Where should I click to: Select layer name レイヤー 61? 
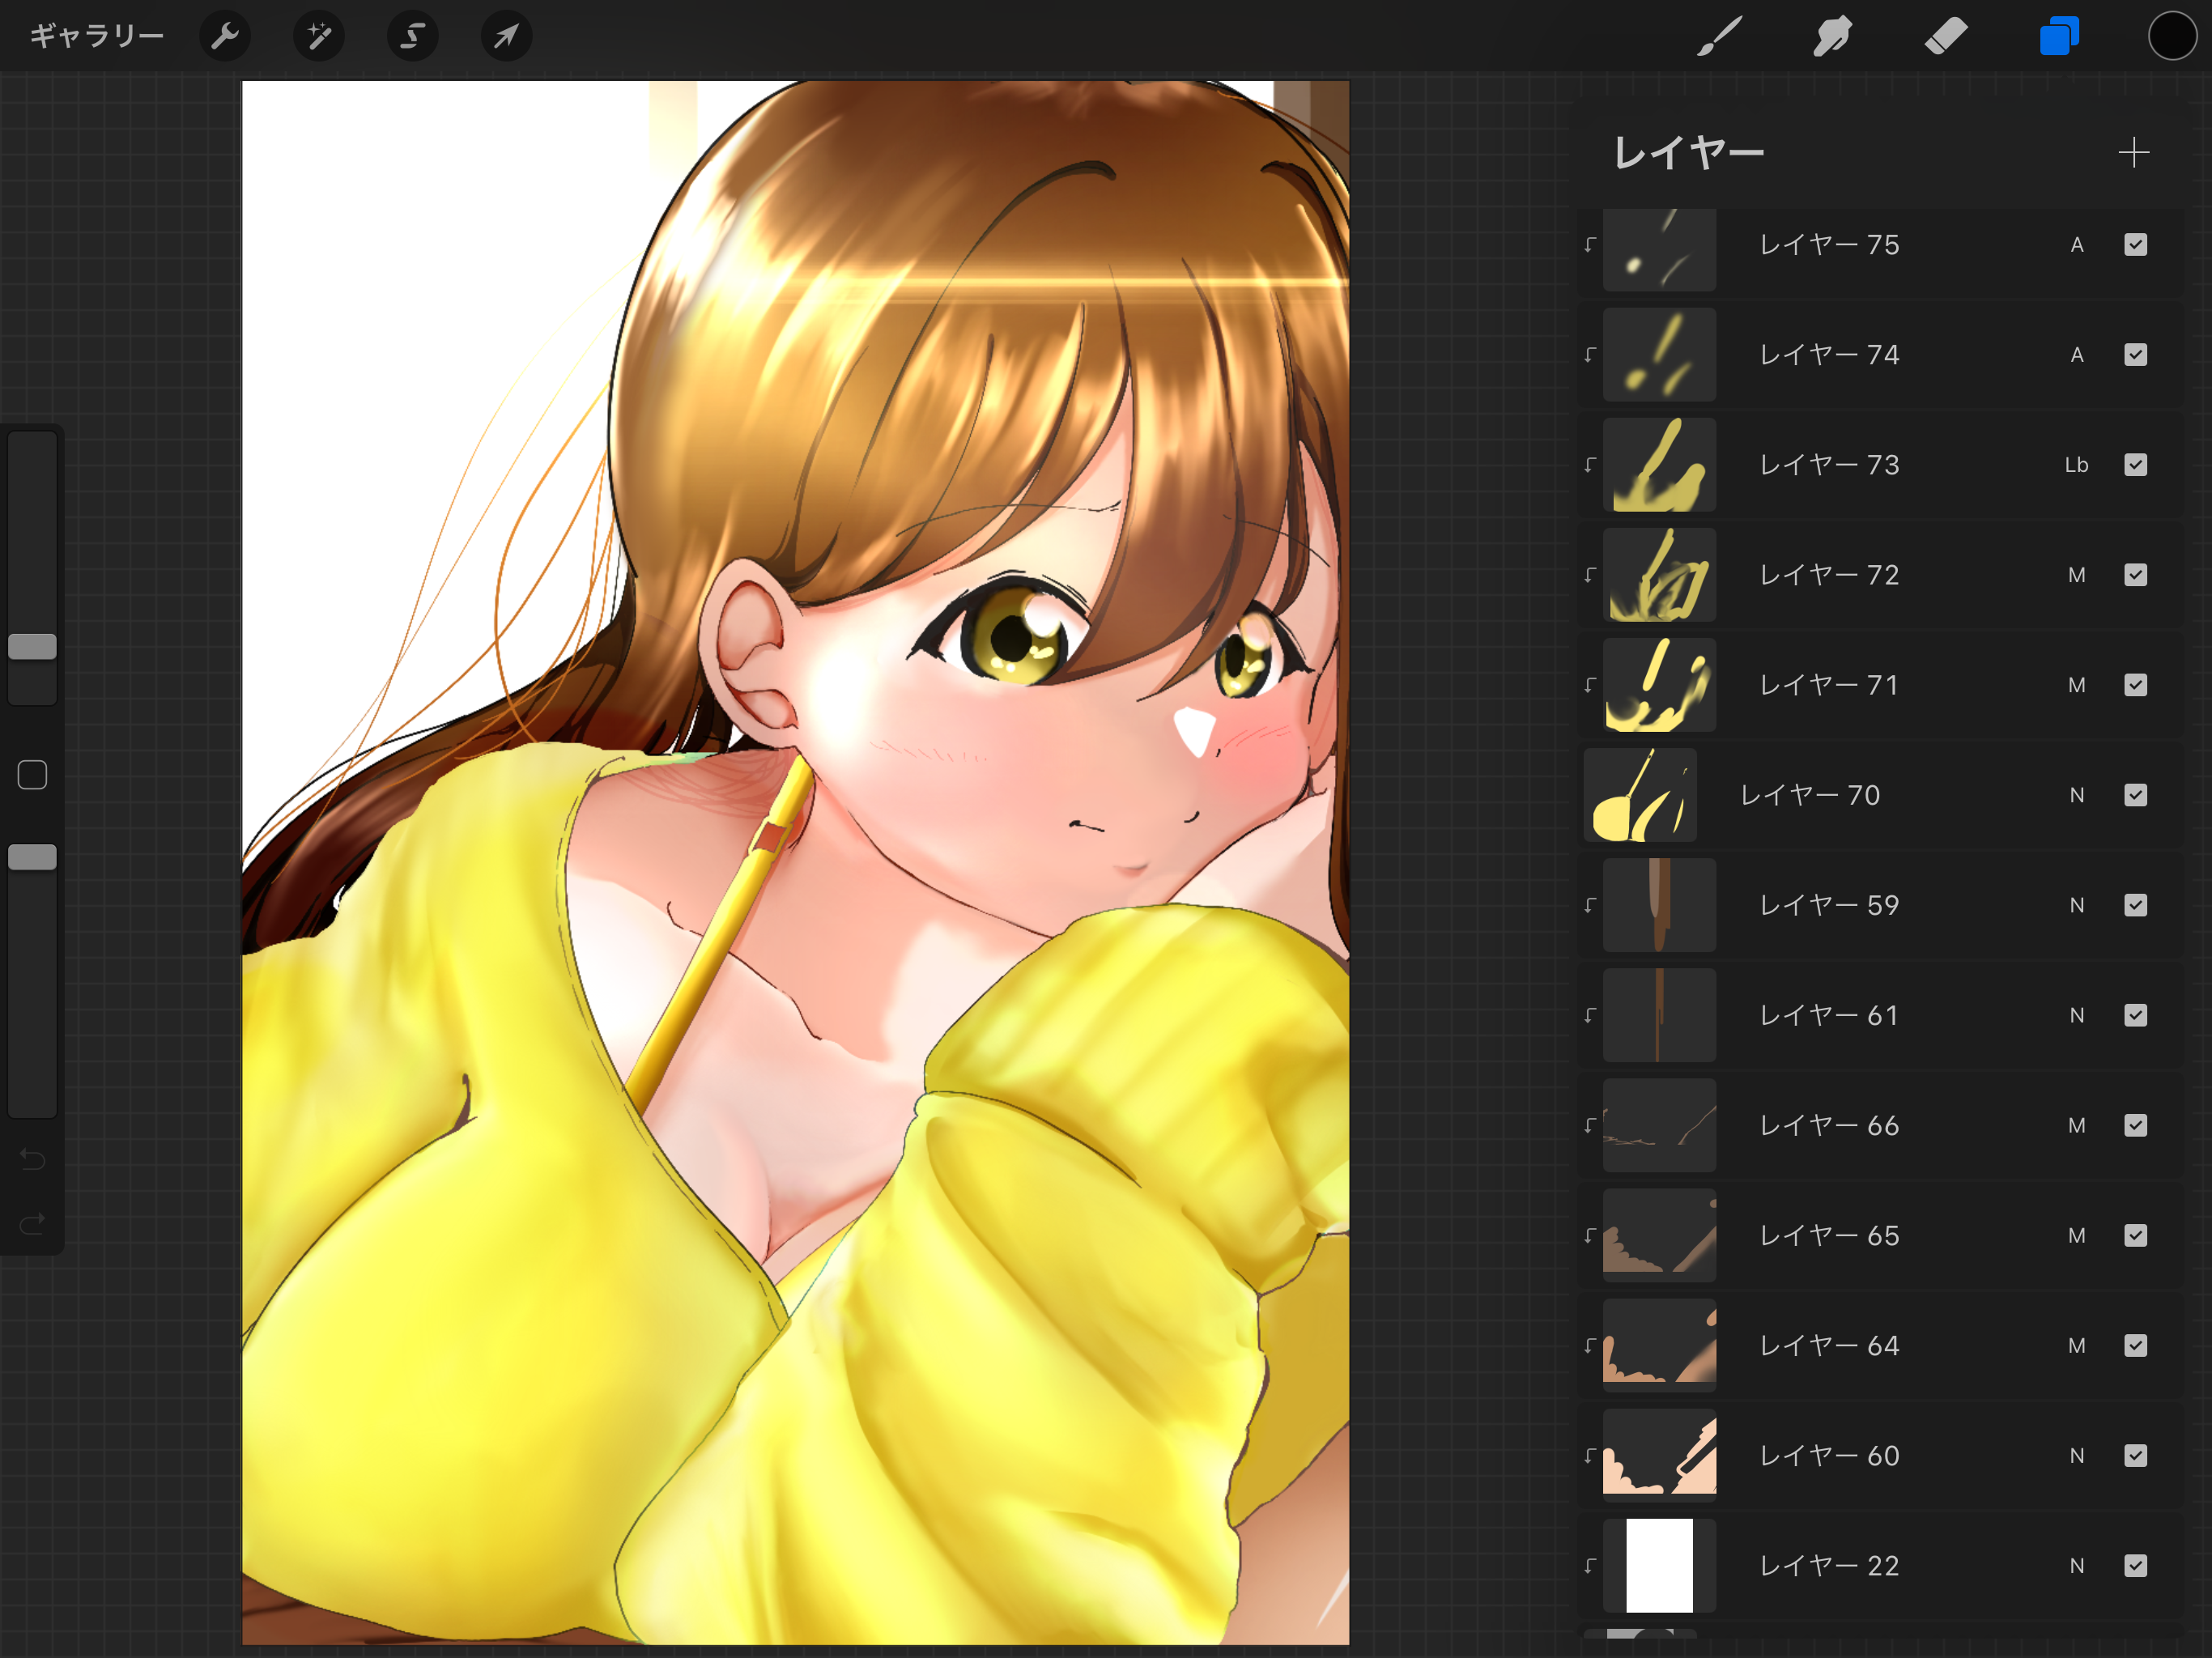click(x=1829, y=1015)
